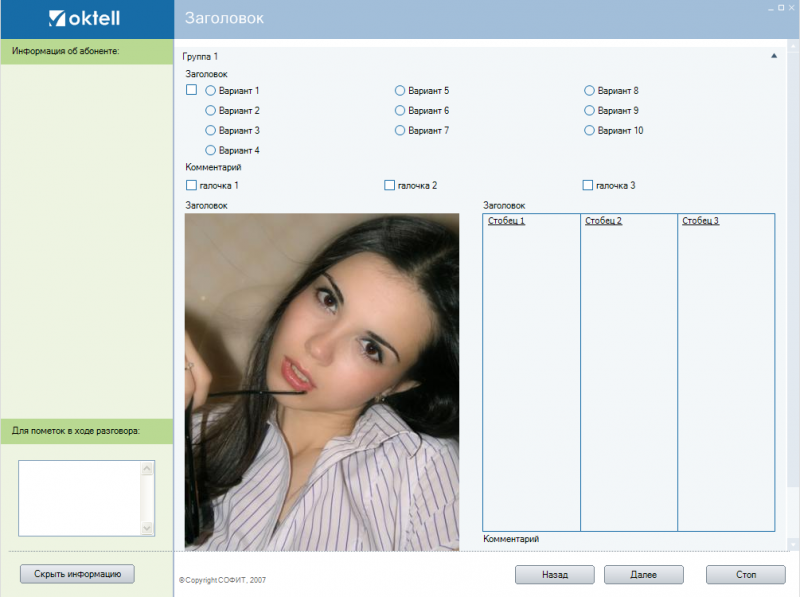Minimize the window

coord(770,8)
